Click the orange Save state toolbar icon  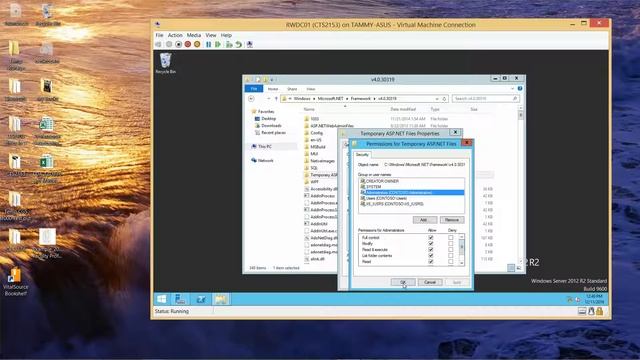tap(197, 44)
